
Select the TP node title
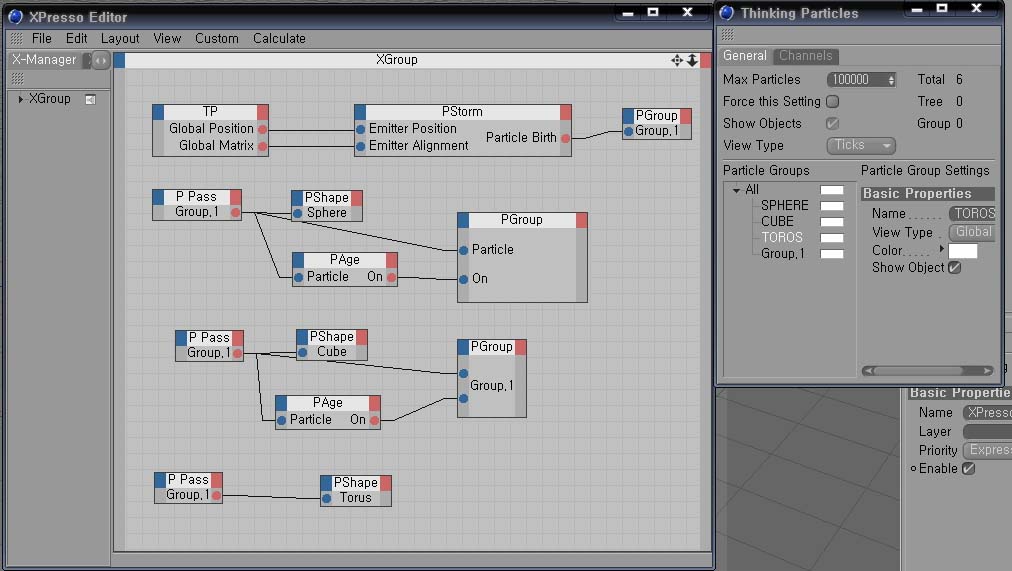(x=210, y=112)
